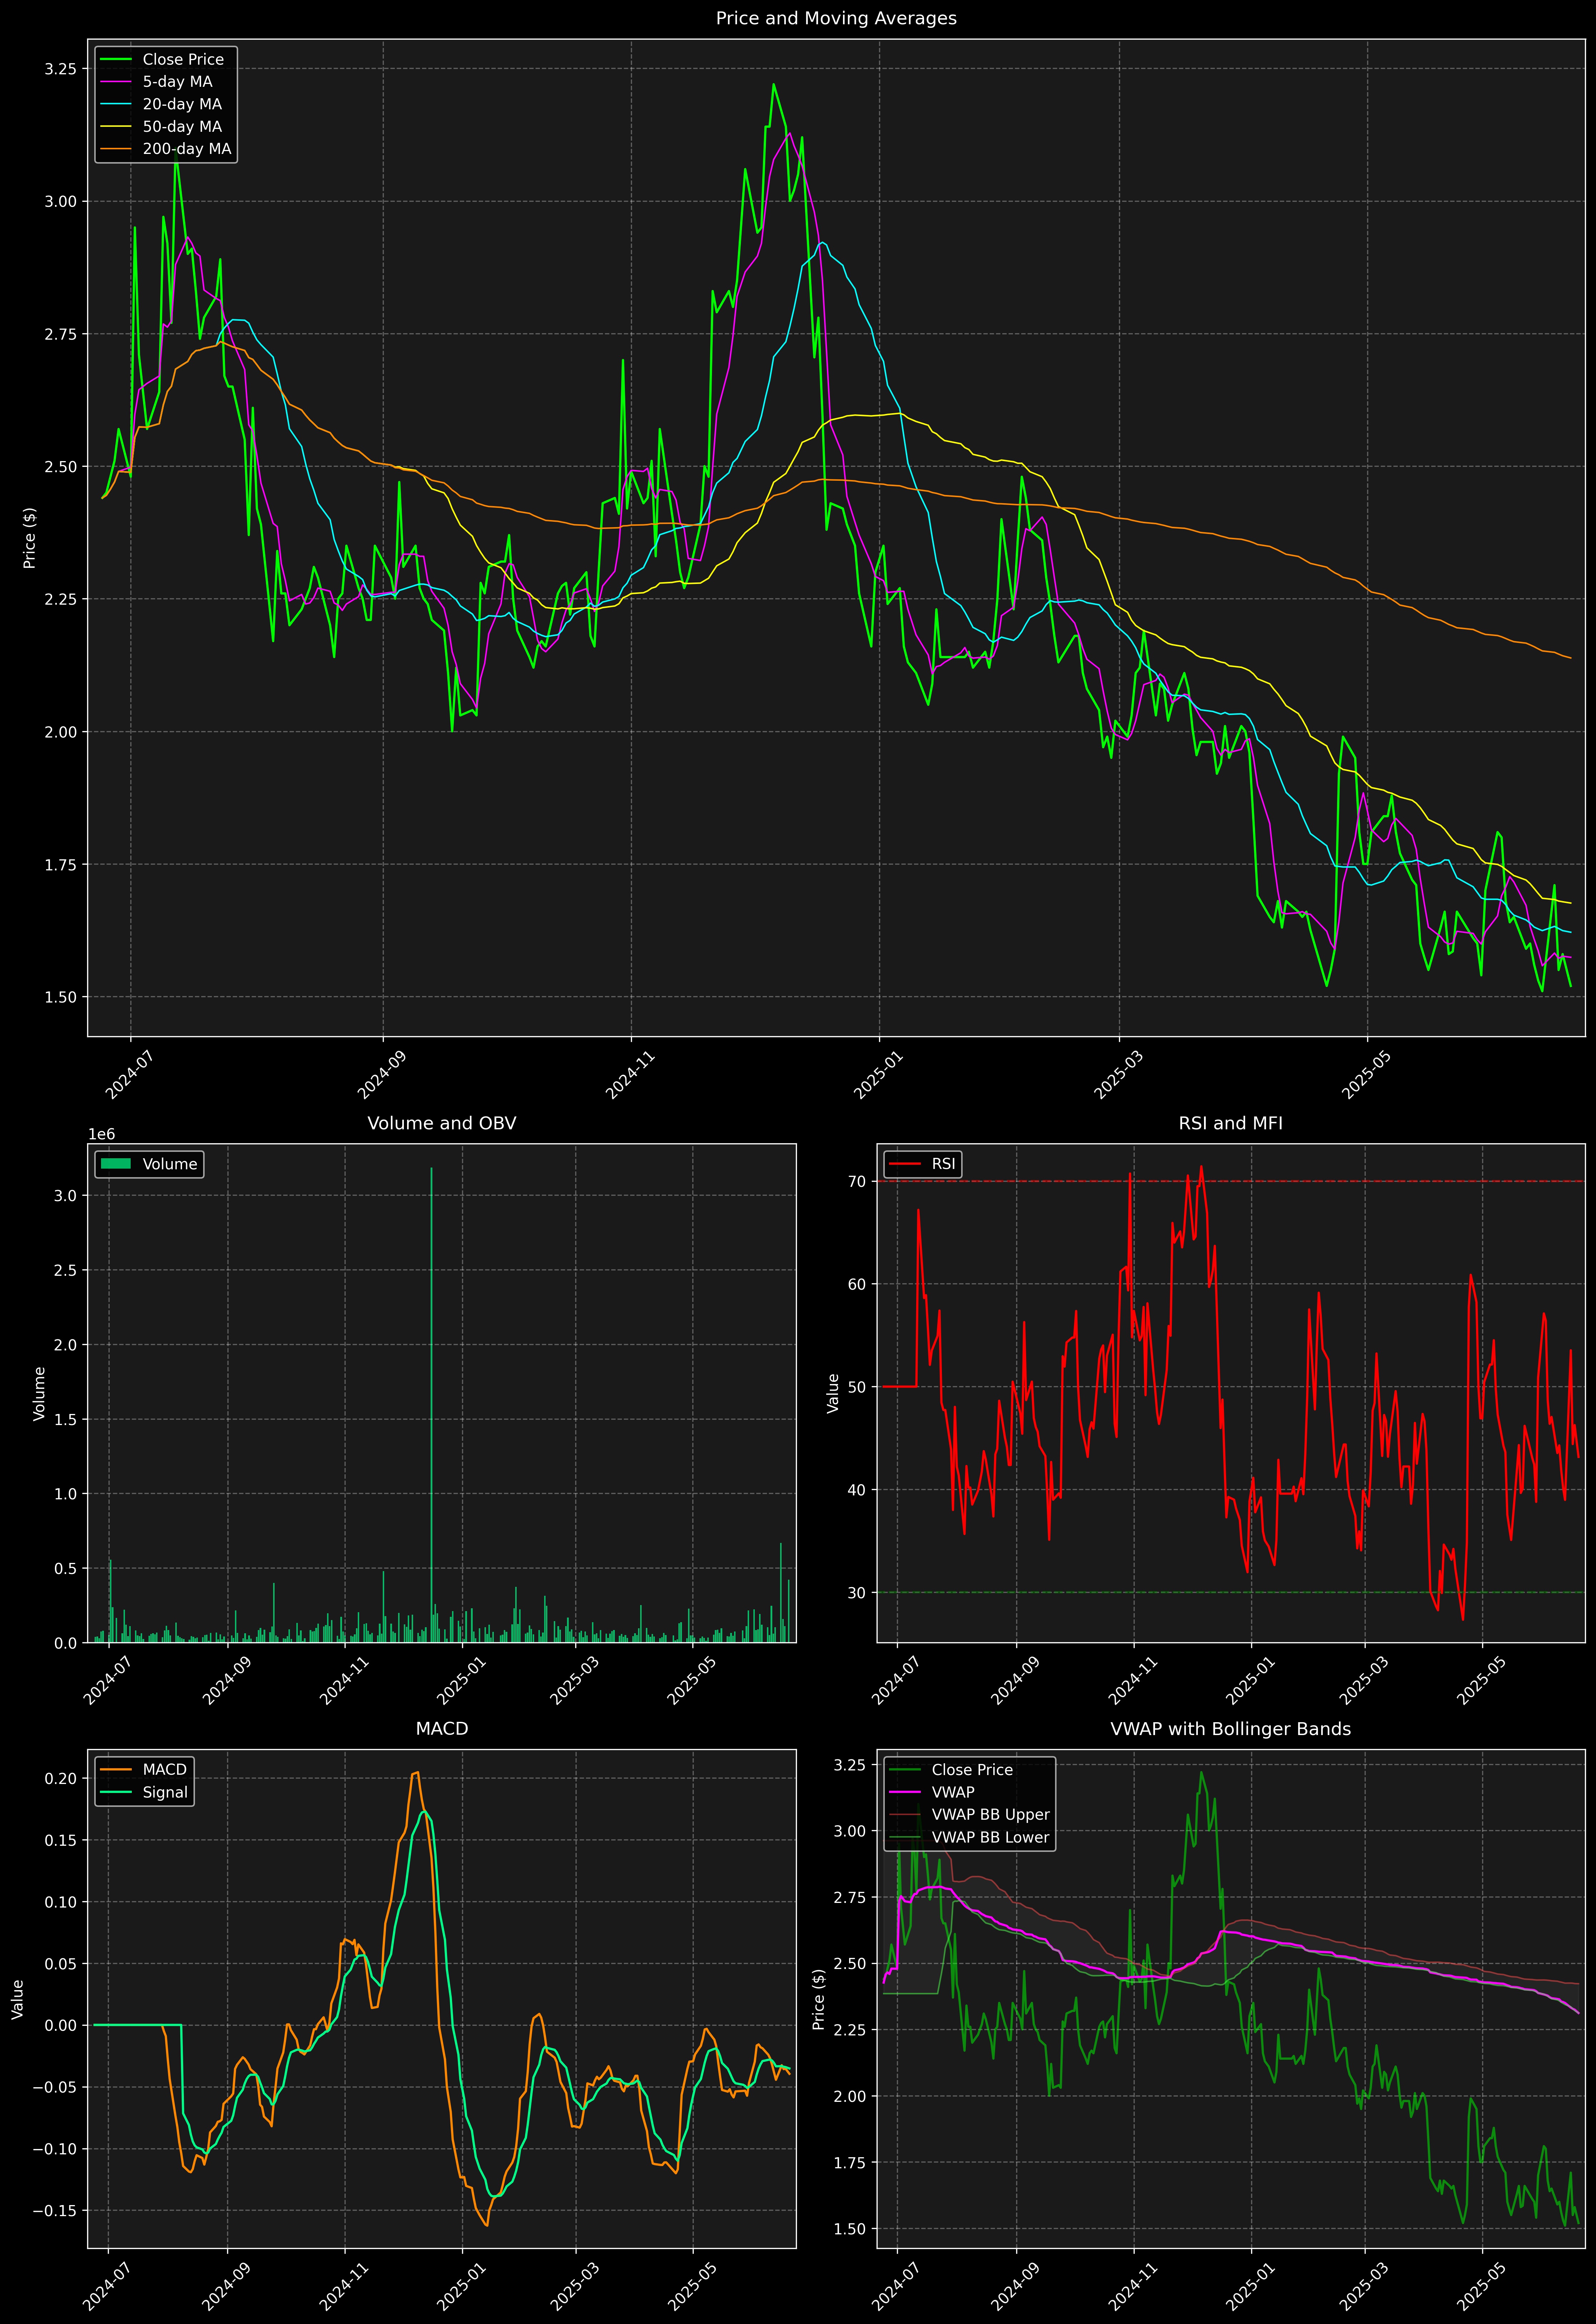The height and width of the screenshot is (2324, 1596).
Task: Click the 'Price and Moving Averages' chart title
Action: point(836,18)
